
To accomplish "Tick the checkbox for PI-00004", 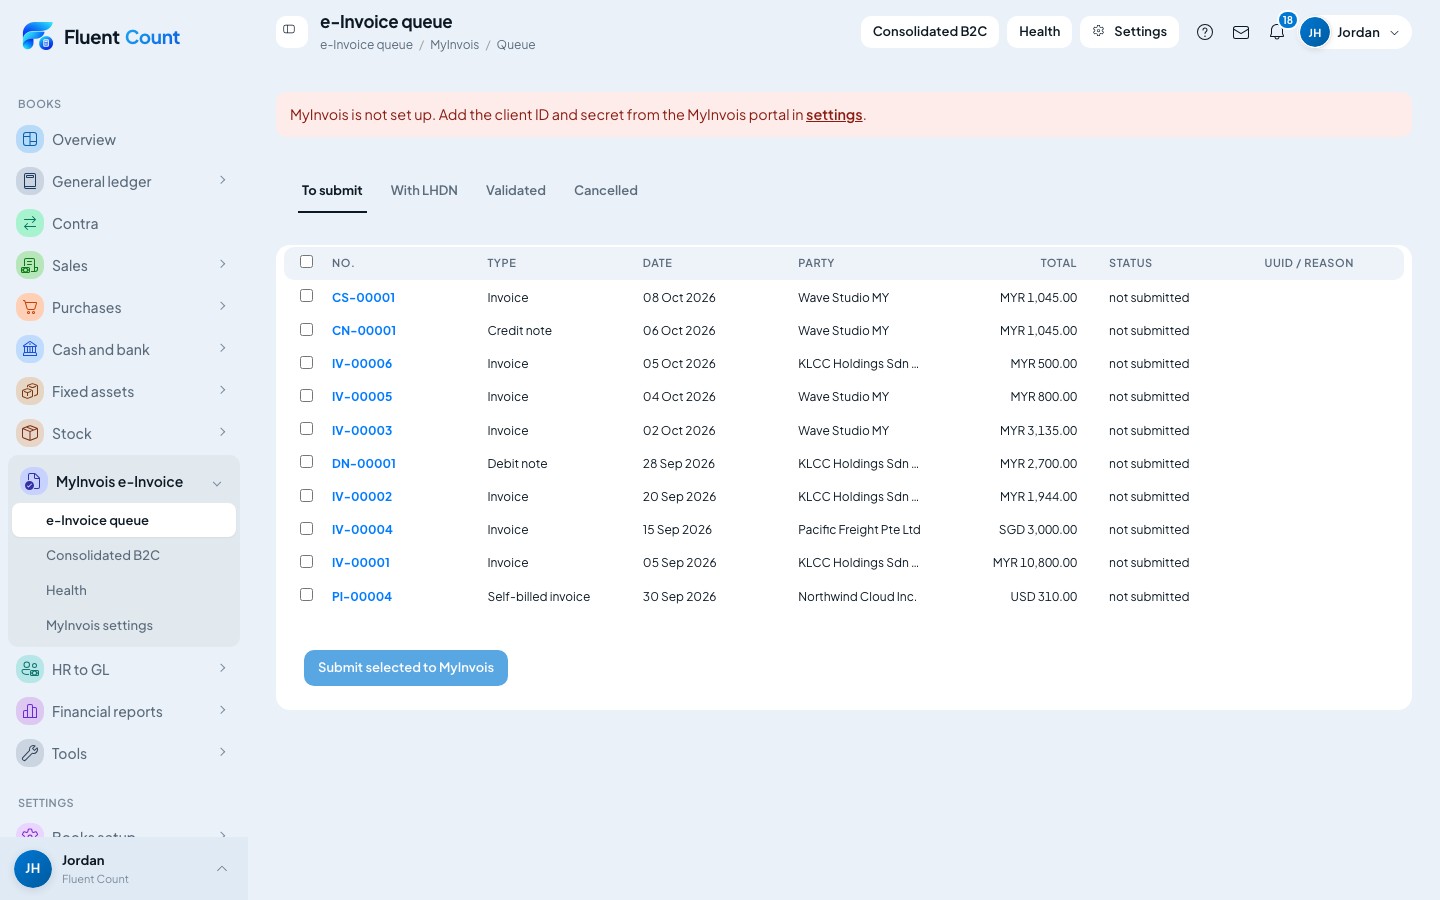I will point(307,595).
